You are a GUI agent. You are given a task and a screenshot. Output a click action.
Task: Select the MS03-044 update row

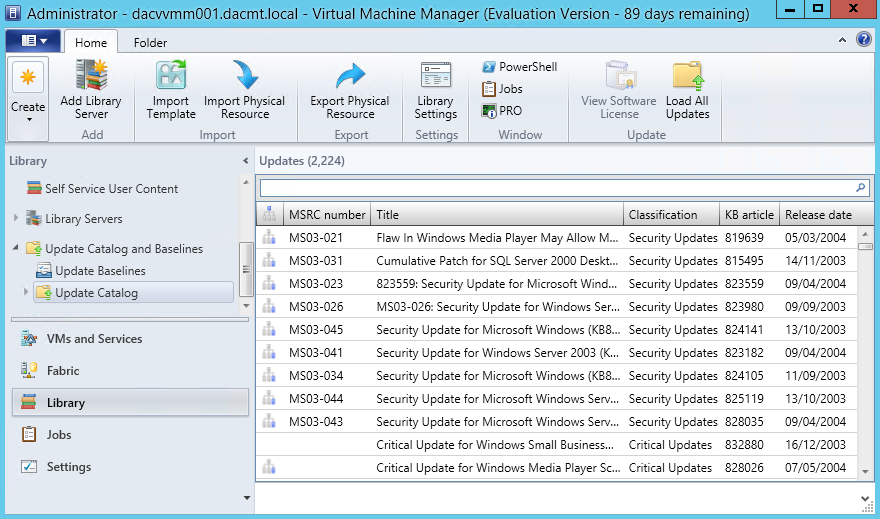click(x=557, y=399)
